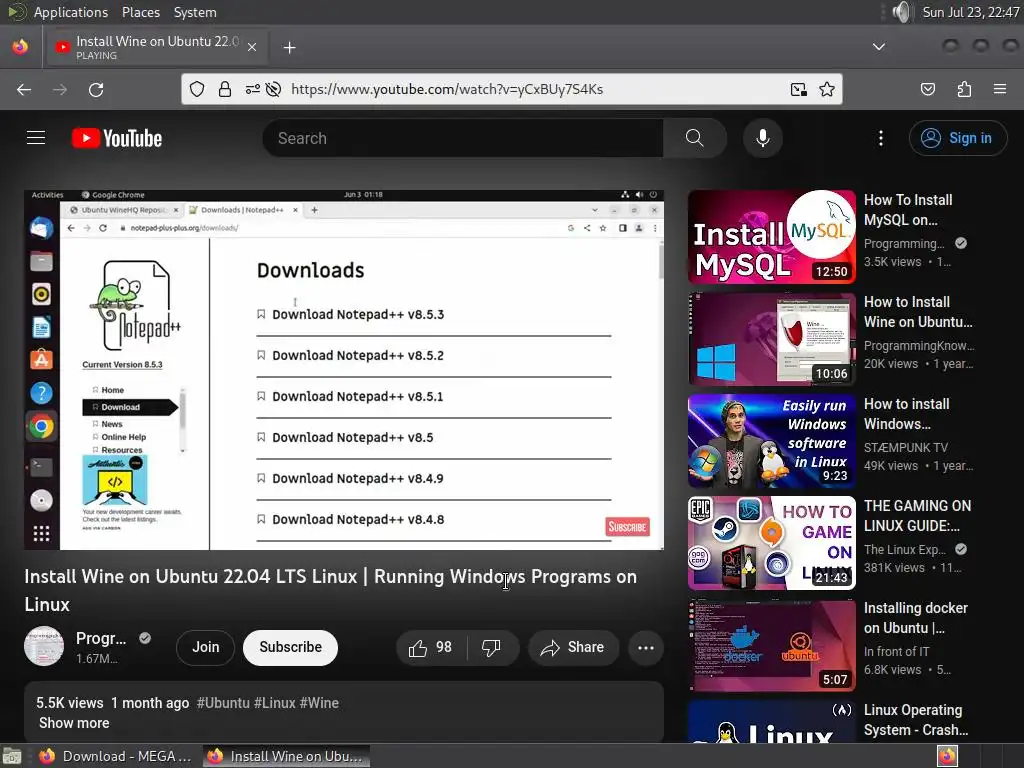
Task: Focus the YouTube Search field
Action: tap(462, 138)
